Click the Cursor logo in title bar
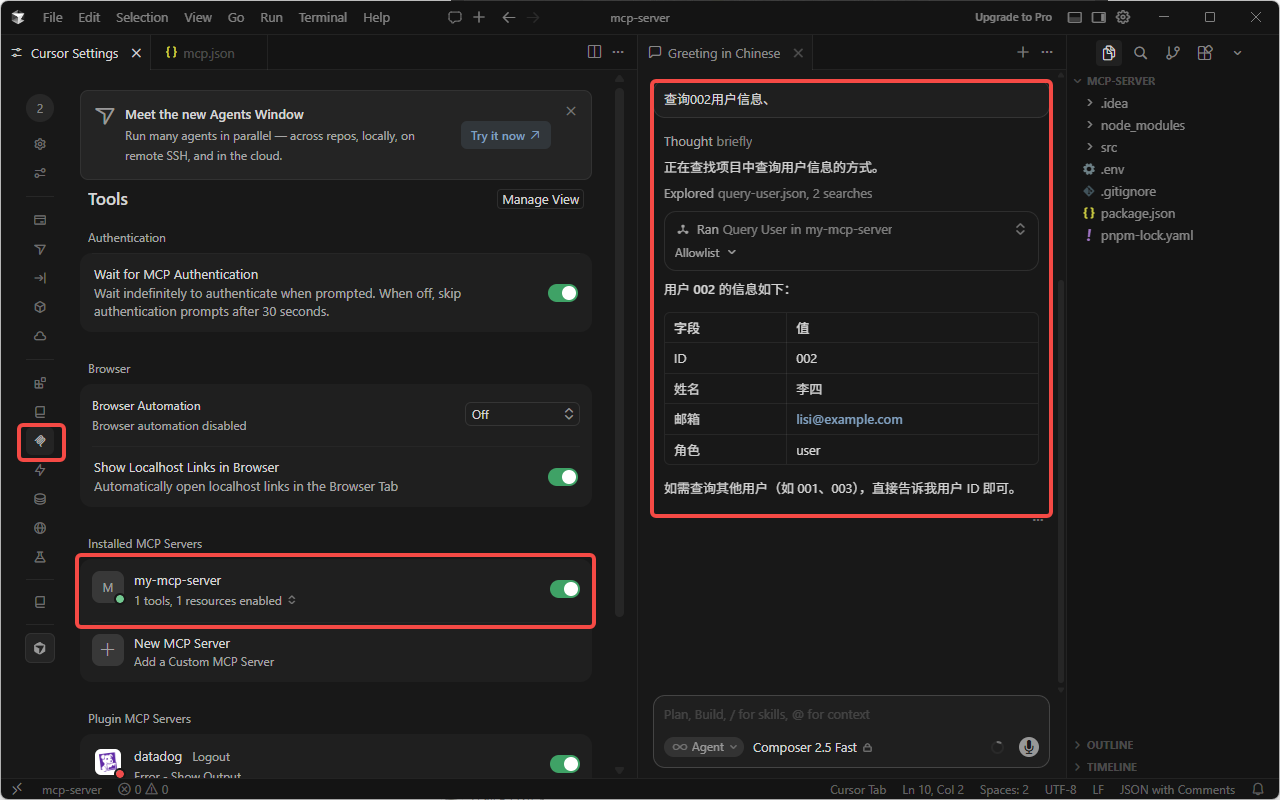This screenshot has width=1280, height=800. 19,17
